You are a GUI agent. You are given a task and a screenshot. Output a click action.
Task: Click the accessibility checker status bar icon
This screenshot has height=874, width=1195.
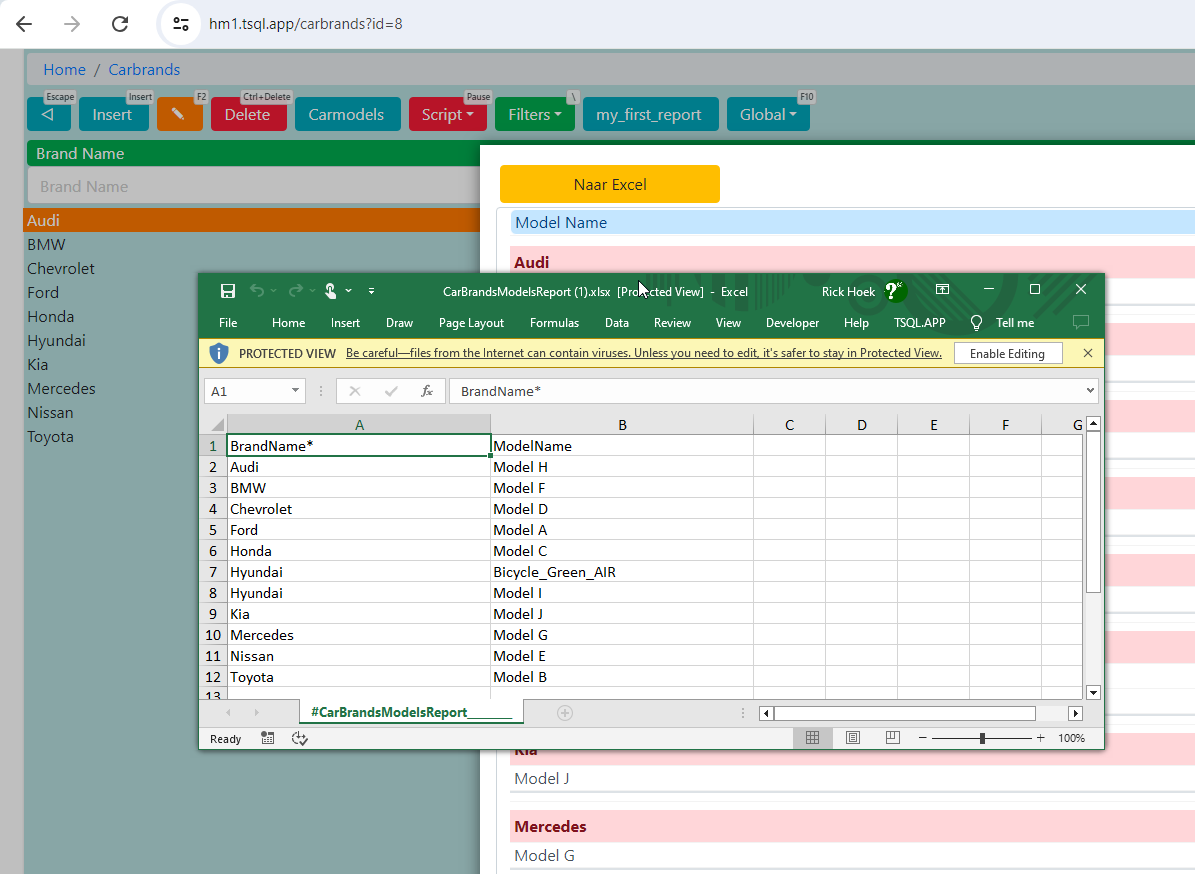[x=300, y=738]
